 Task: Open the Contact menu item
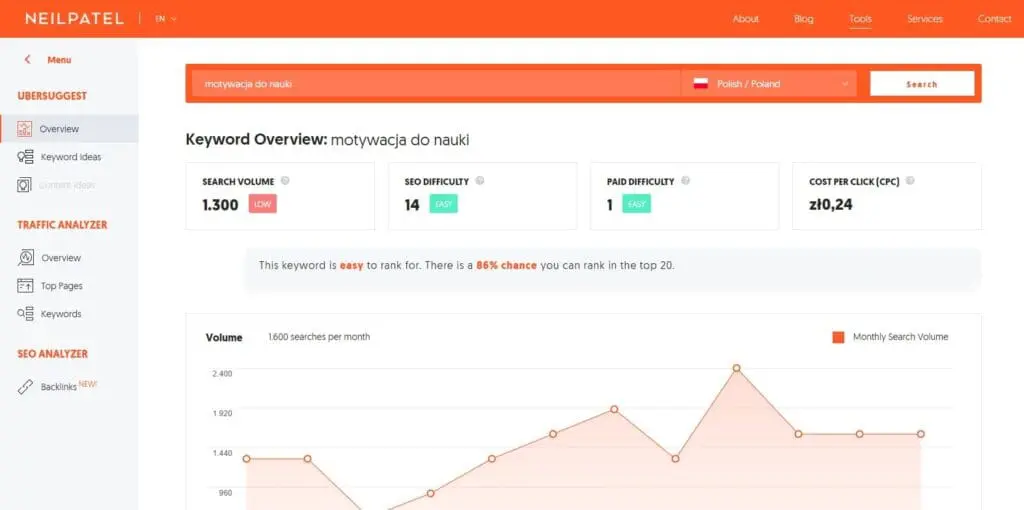994,19
